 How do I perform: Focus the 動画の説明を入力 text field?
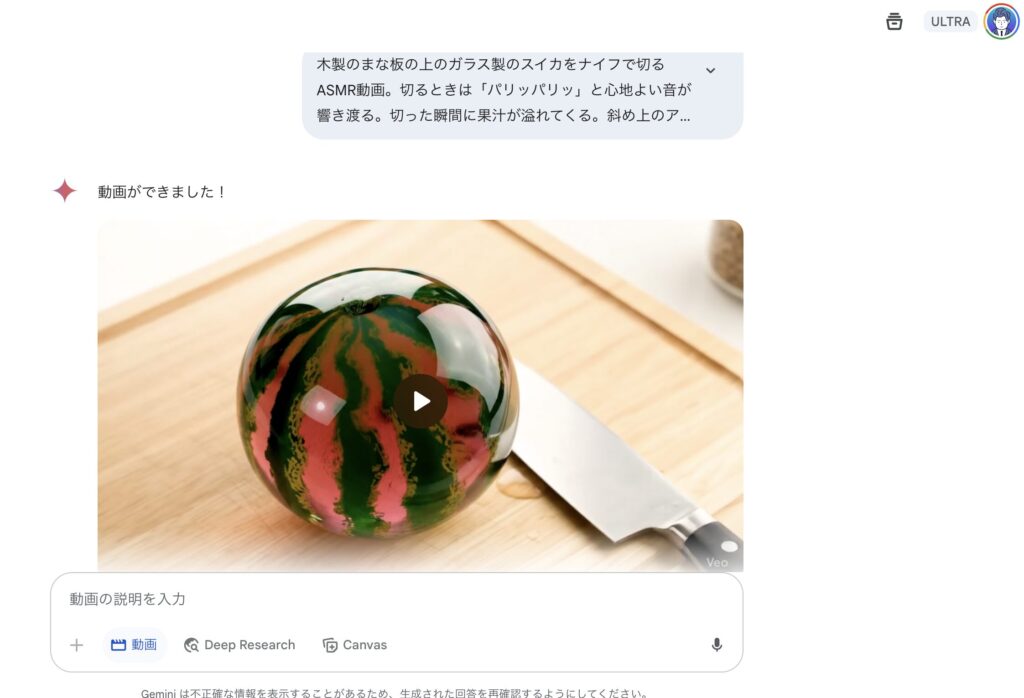396,599
